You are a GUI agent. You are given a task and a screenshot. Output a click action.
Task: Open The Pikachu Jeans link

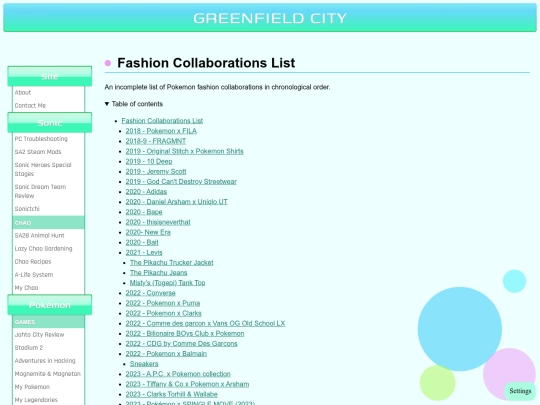158,273
